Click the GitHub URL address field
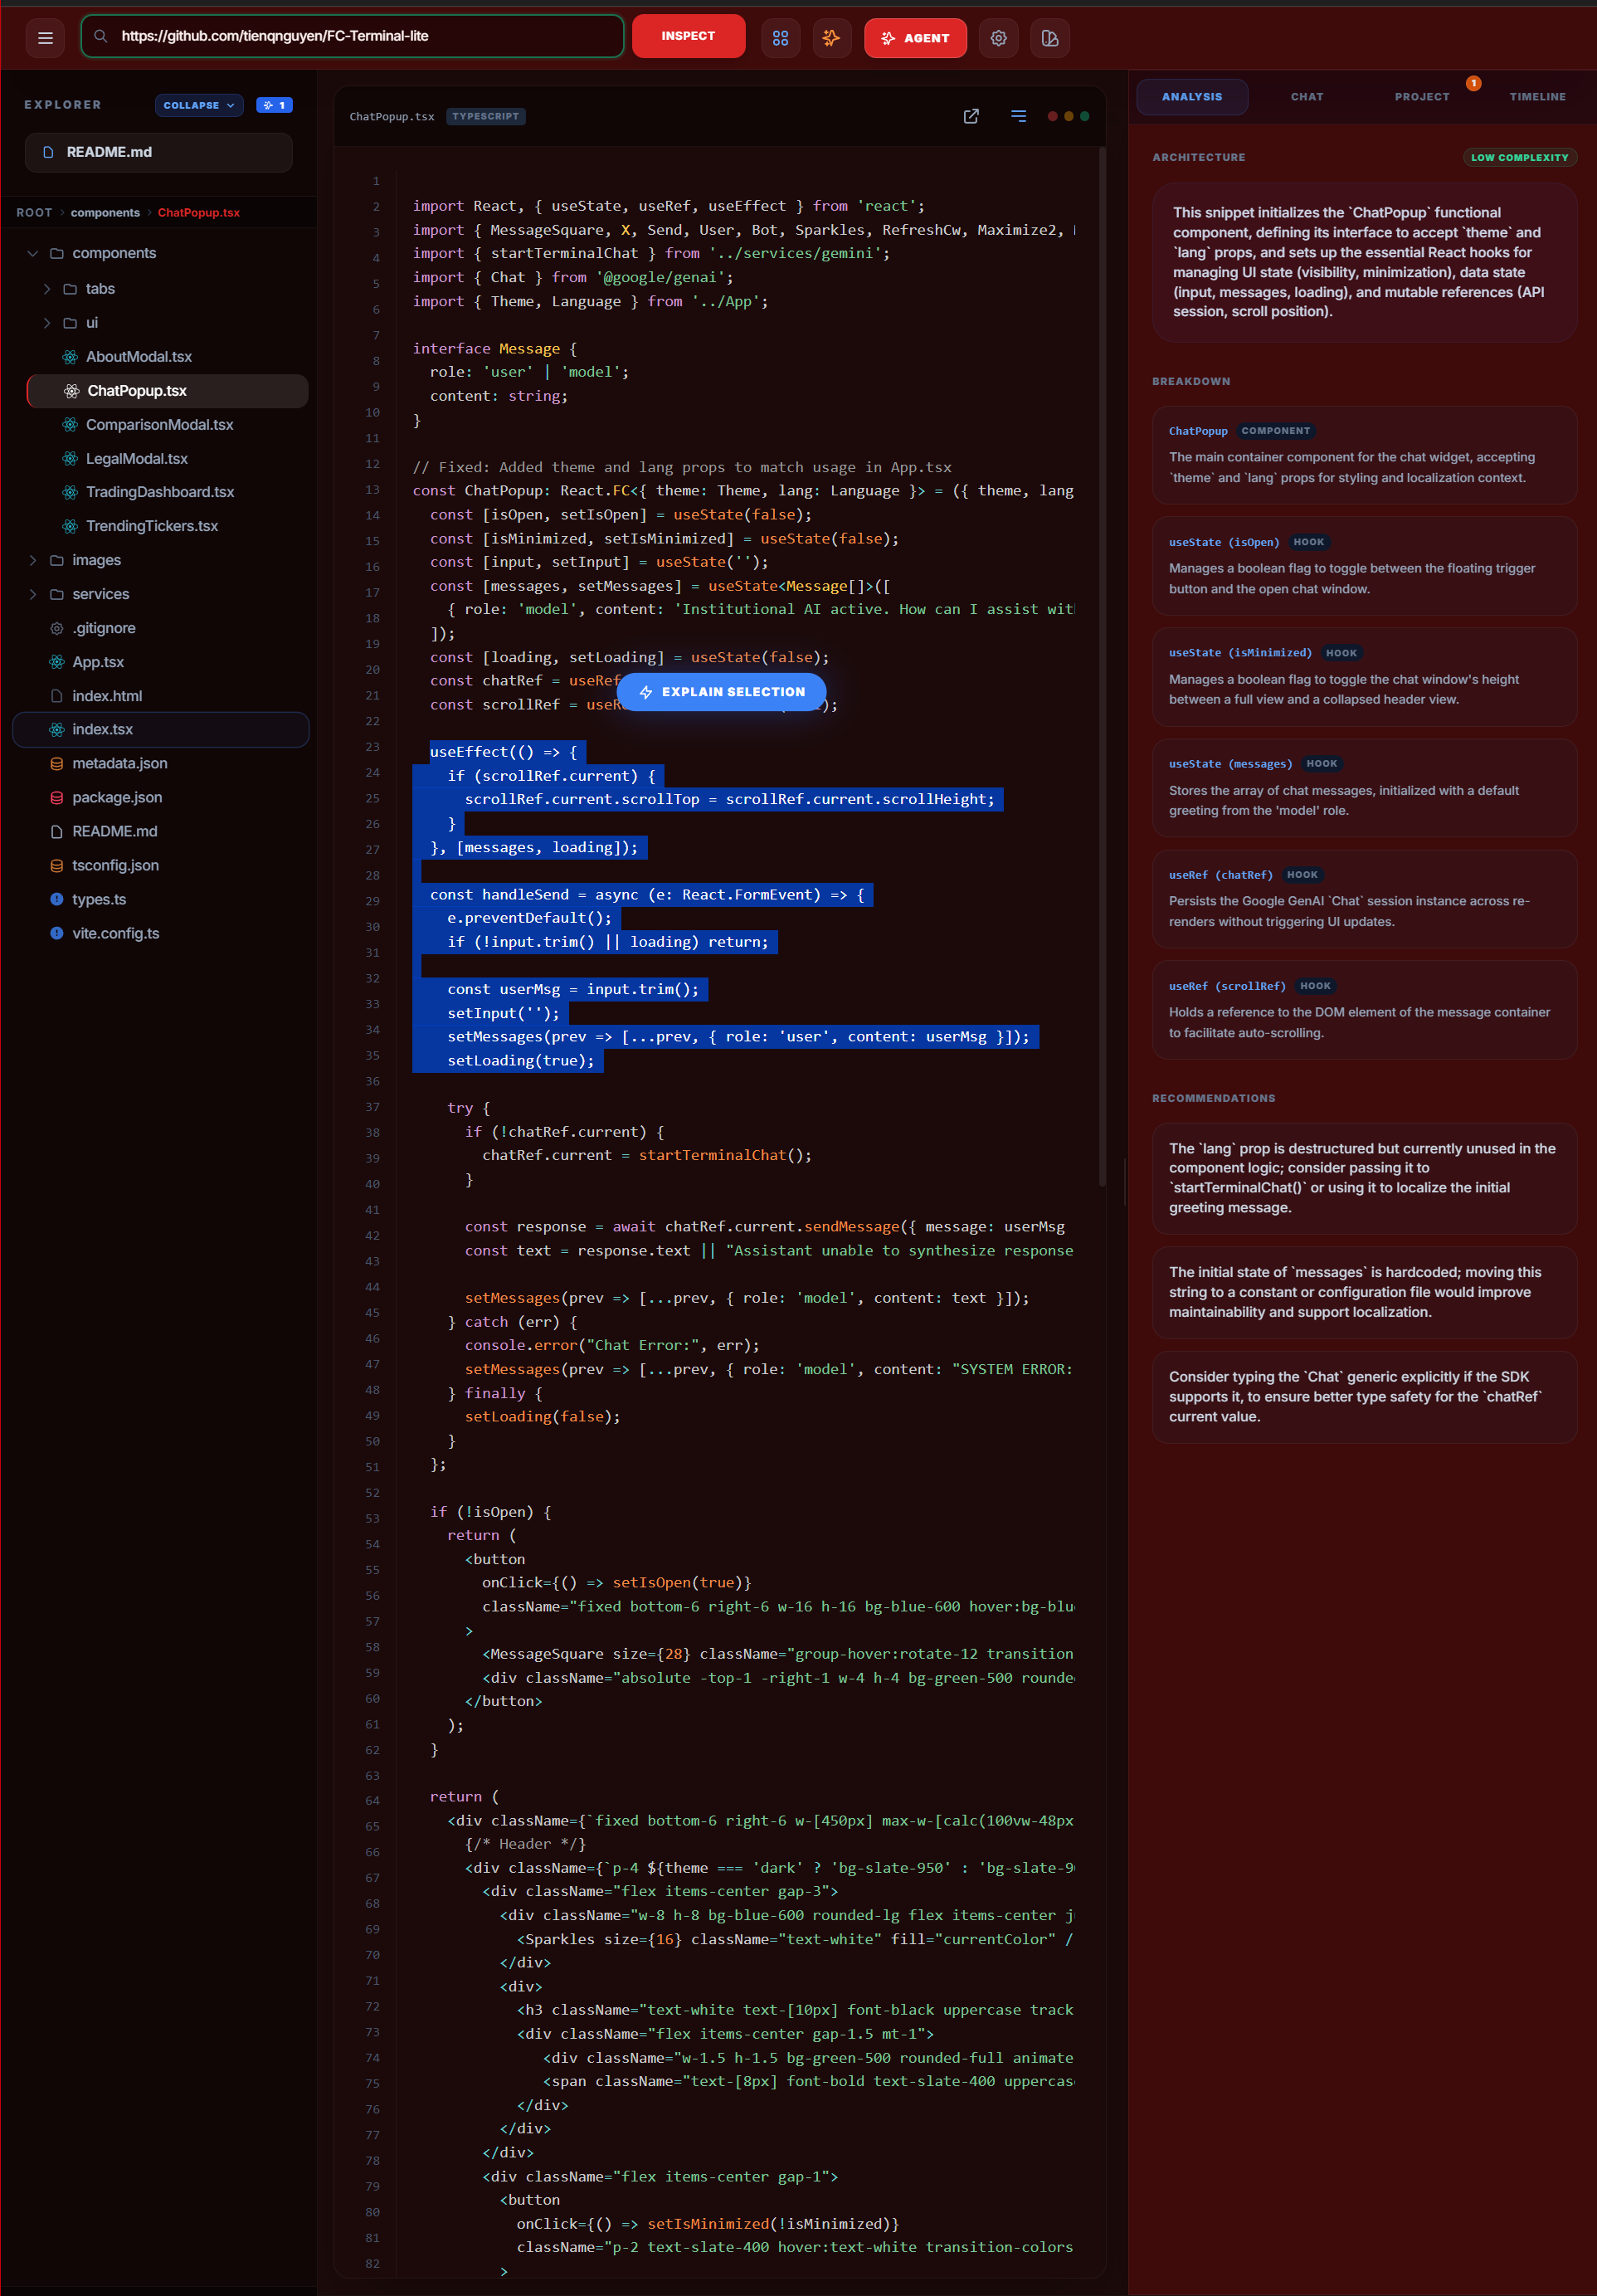Viewport: 1597px width, 2296px height. click(x=352, y=36)
